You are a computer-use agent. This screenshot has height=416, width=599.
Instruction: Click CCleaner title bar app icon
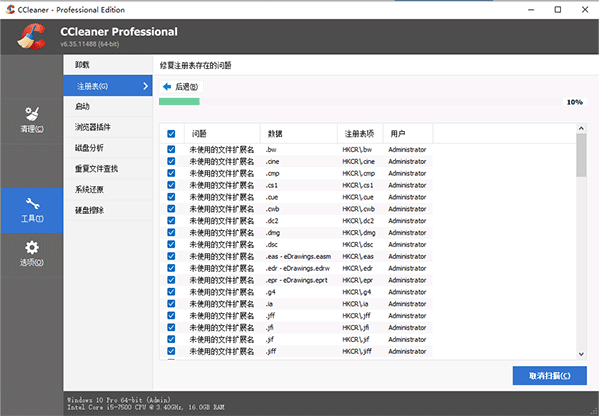point(10,10)
